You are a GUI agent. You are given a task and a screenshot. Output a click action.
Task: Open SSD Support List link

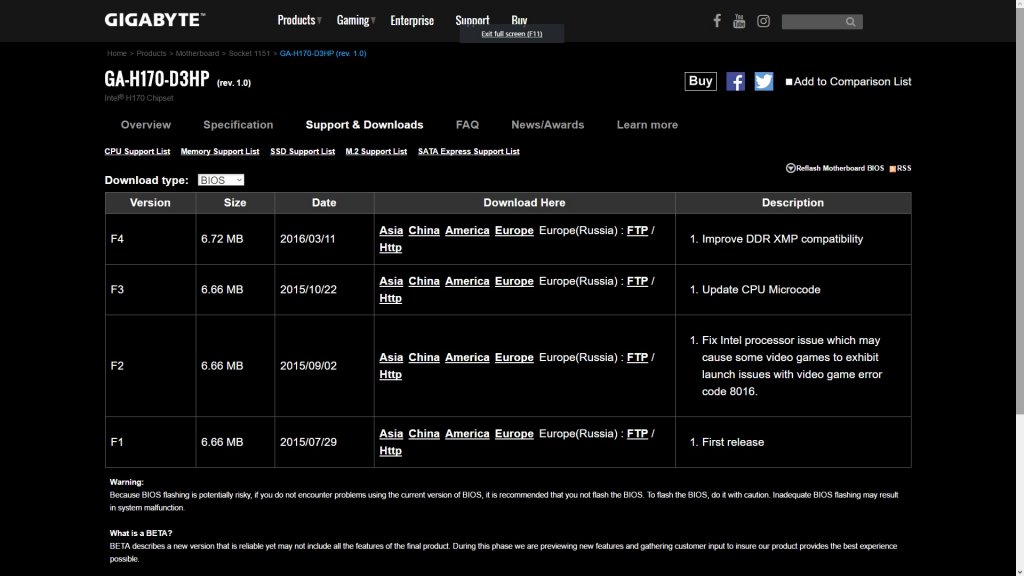pyautogui.click(x=302, y=152)
